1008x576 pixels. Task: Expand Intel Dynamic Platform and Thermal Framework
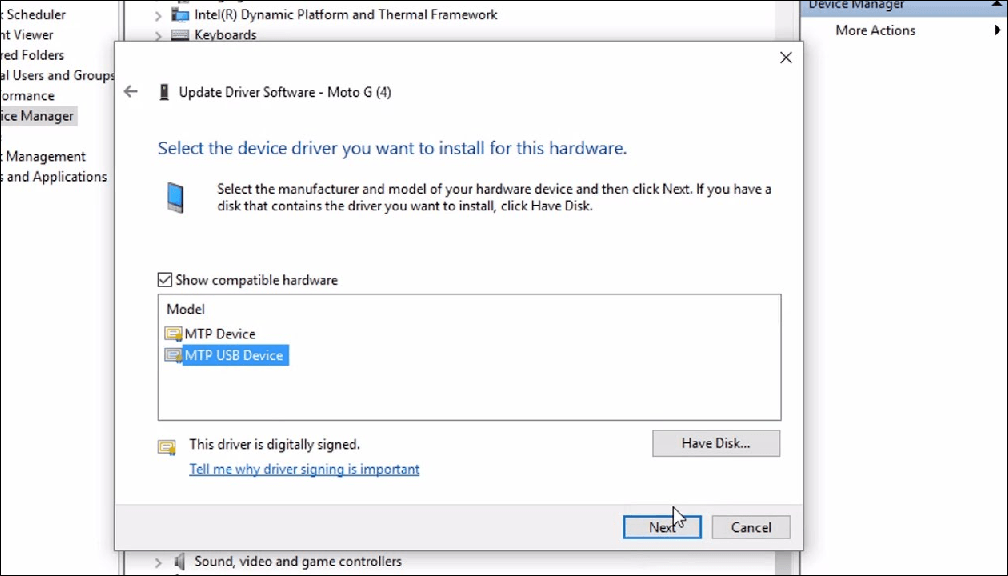158,15
